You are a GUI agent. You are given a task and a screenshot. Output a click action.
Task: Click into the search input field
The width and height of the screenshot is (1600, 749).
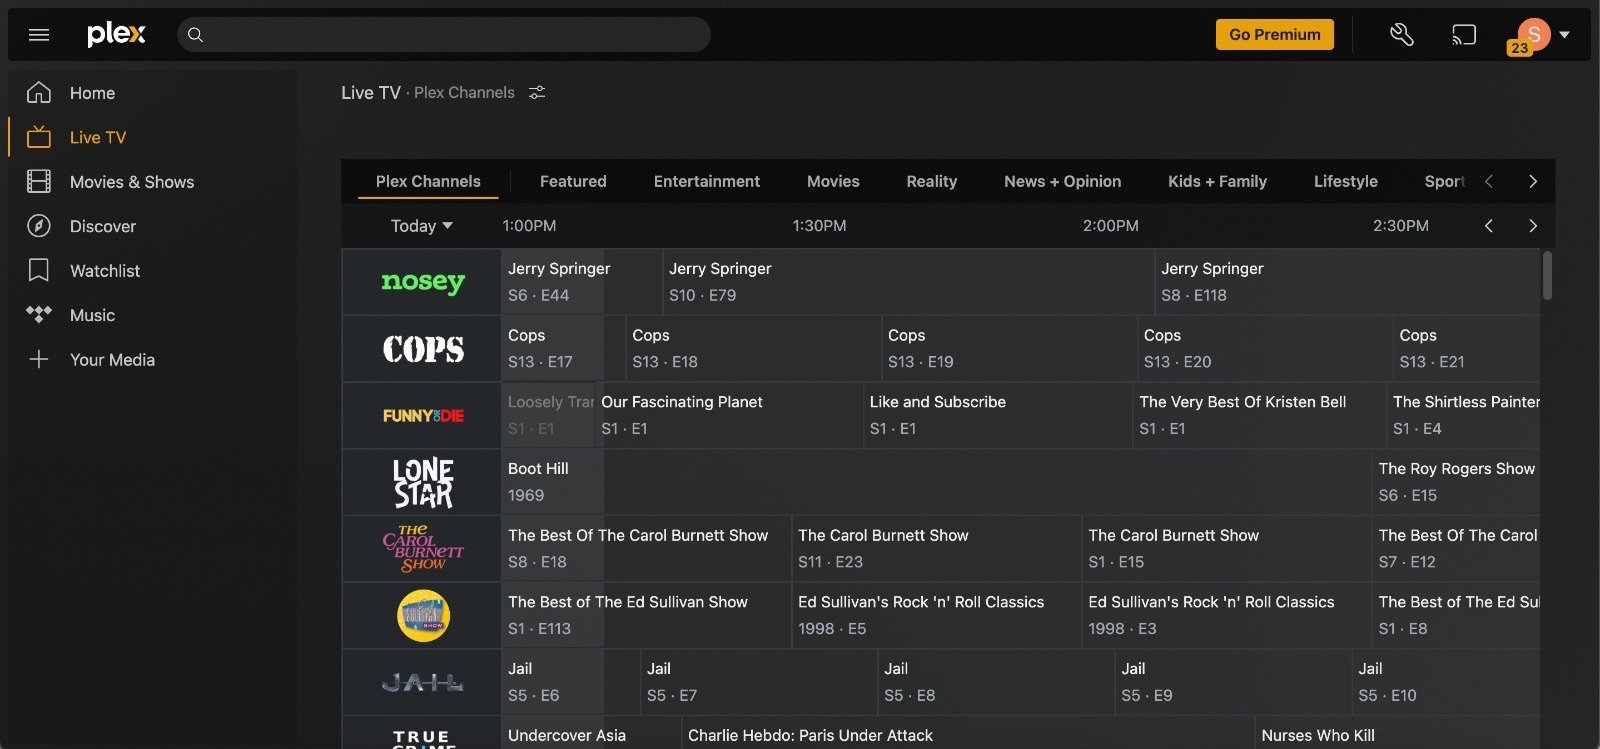pos(444,35)
